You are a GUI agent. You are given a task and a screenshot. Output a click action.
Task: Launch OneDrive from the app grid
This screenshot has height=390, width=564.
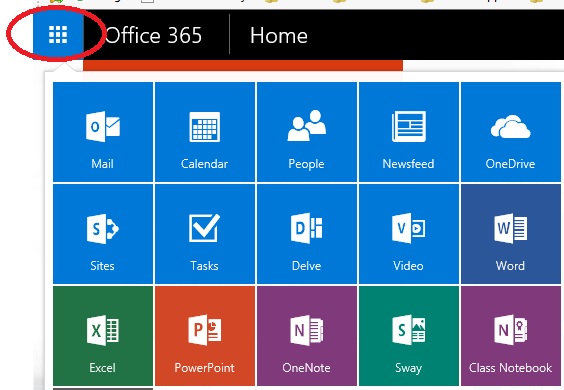pos(511,132)
